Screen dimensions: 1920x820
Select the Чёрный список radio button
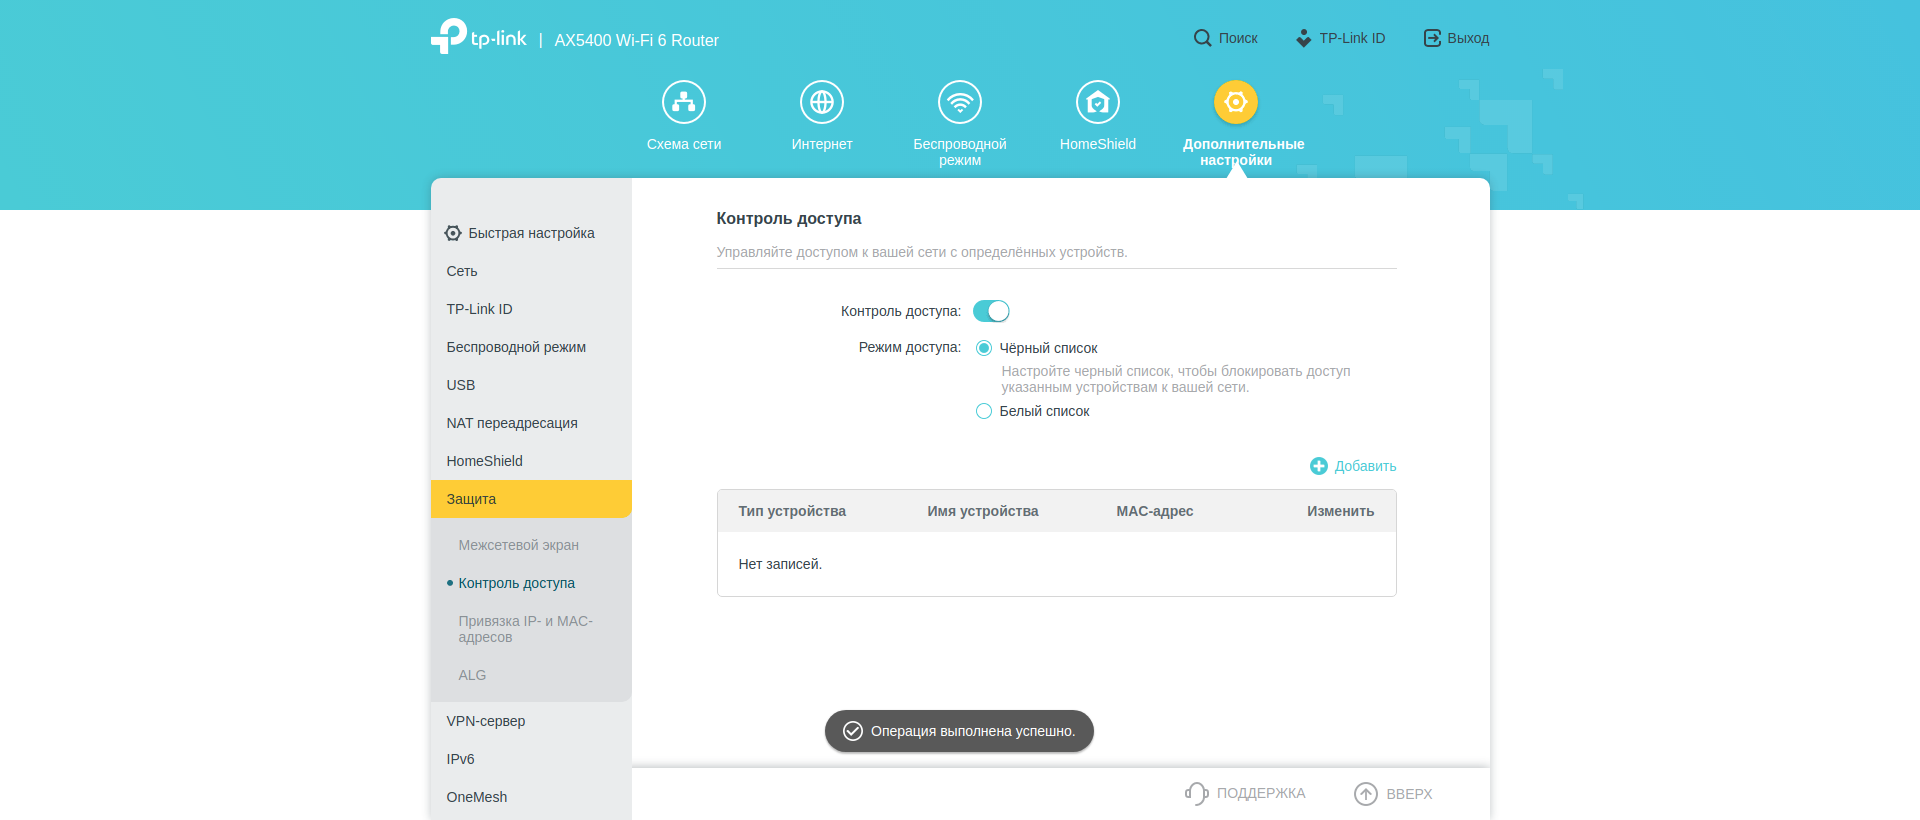pos(984,348)
